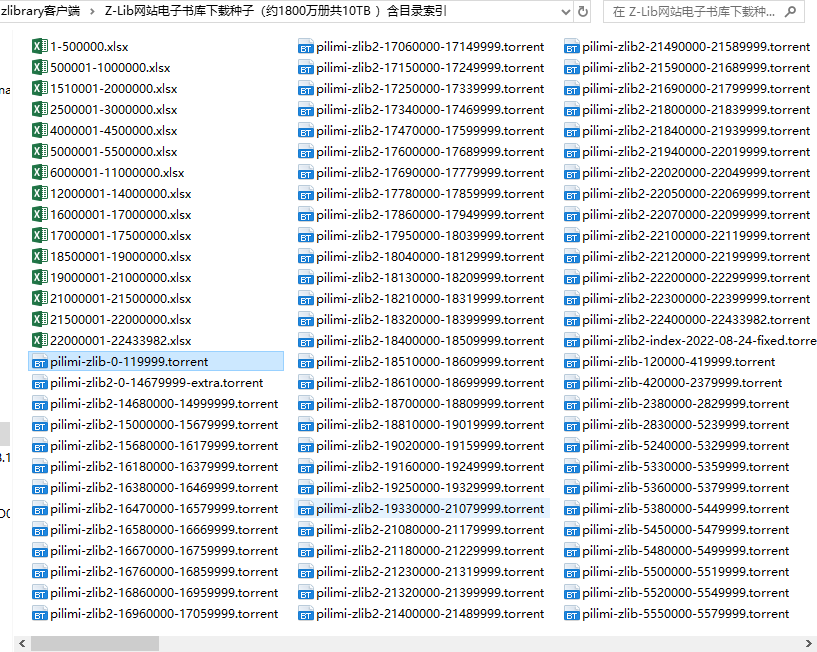Select the file pilimi-zlib-120000-419999.torrent
Image resolution: width=817 pixels, height=652 pixels.
(678, 362)
